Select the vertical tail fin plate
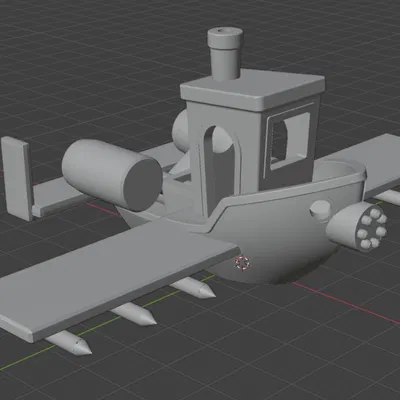 tap(17, 178)
